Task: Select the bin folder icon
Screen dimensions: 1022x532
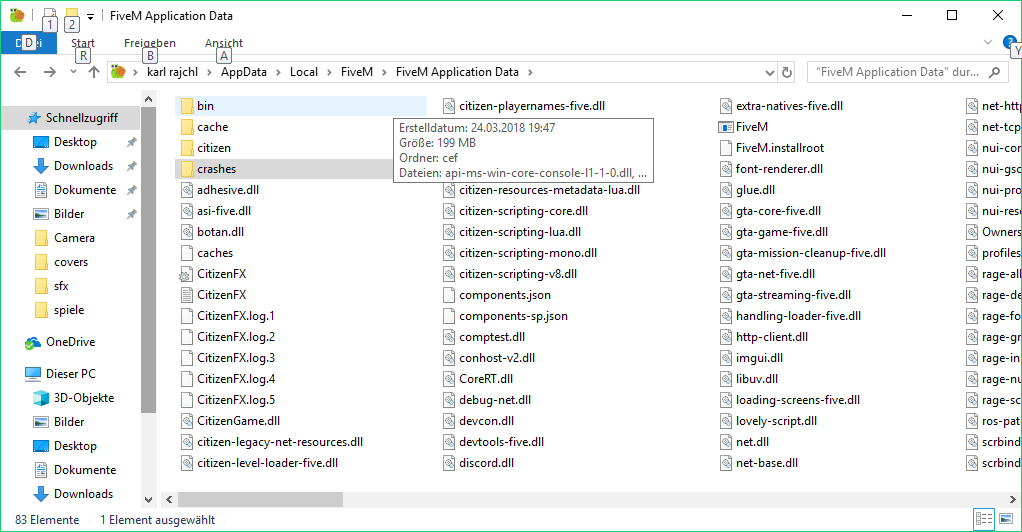Action: tap(187, 106)
